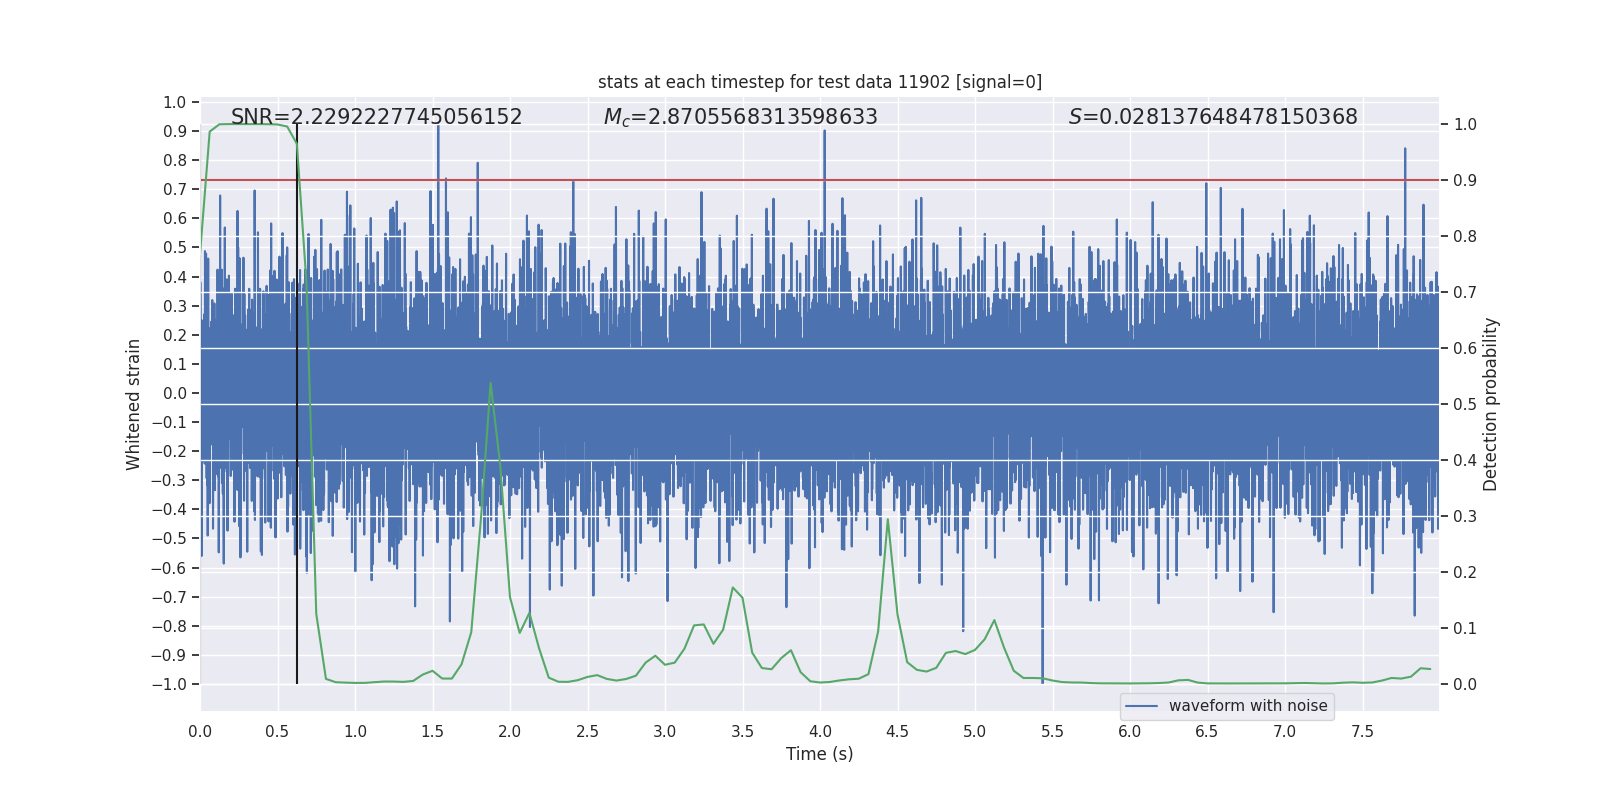Click the green plateau at the top left
Viewport: 1600px width, 800px height.
point(250,124)
